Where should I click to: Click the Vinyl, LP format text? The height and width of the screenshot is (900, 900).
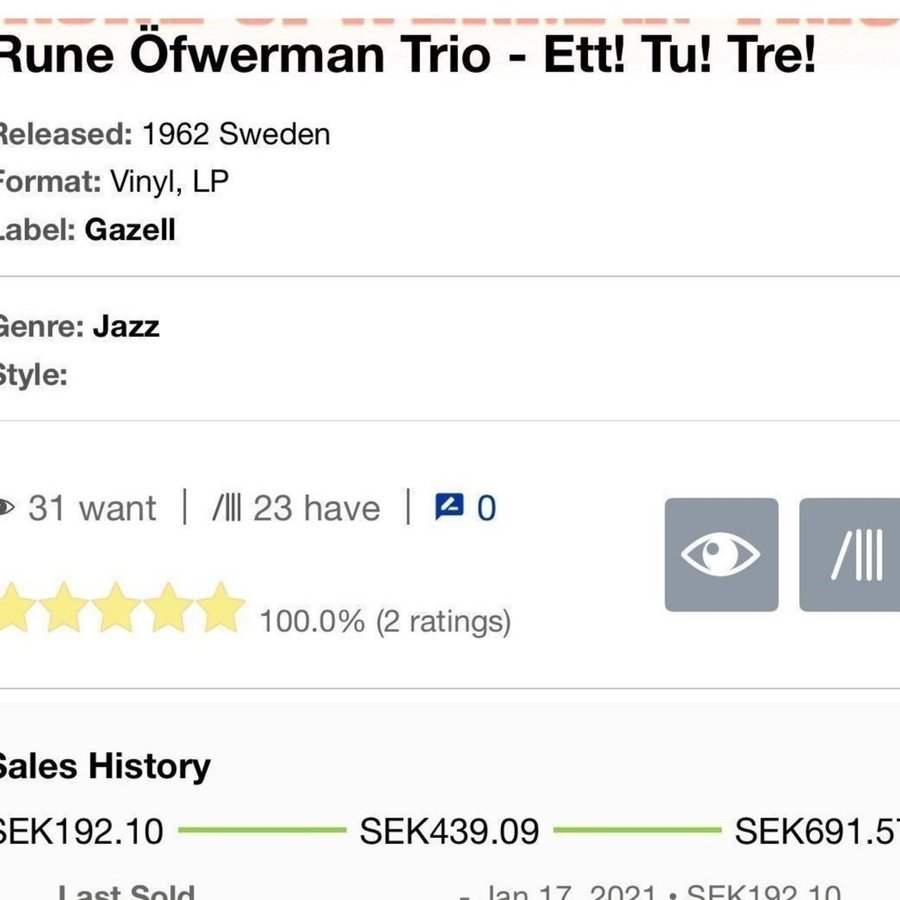click(169, 182)
